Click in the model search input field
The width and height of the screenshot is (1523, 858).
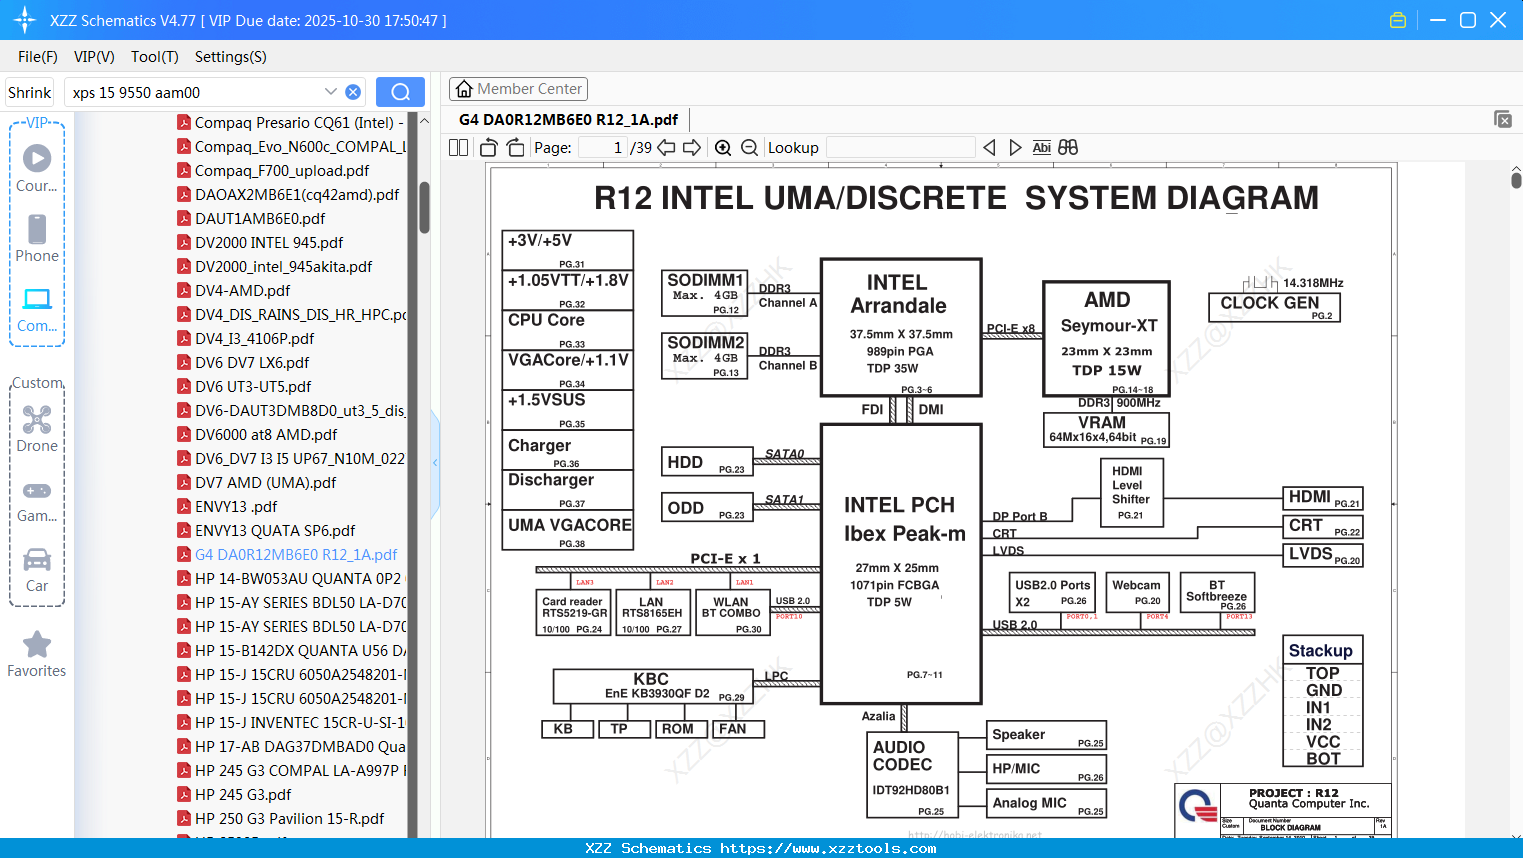(x=193, y=92)
